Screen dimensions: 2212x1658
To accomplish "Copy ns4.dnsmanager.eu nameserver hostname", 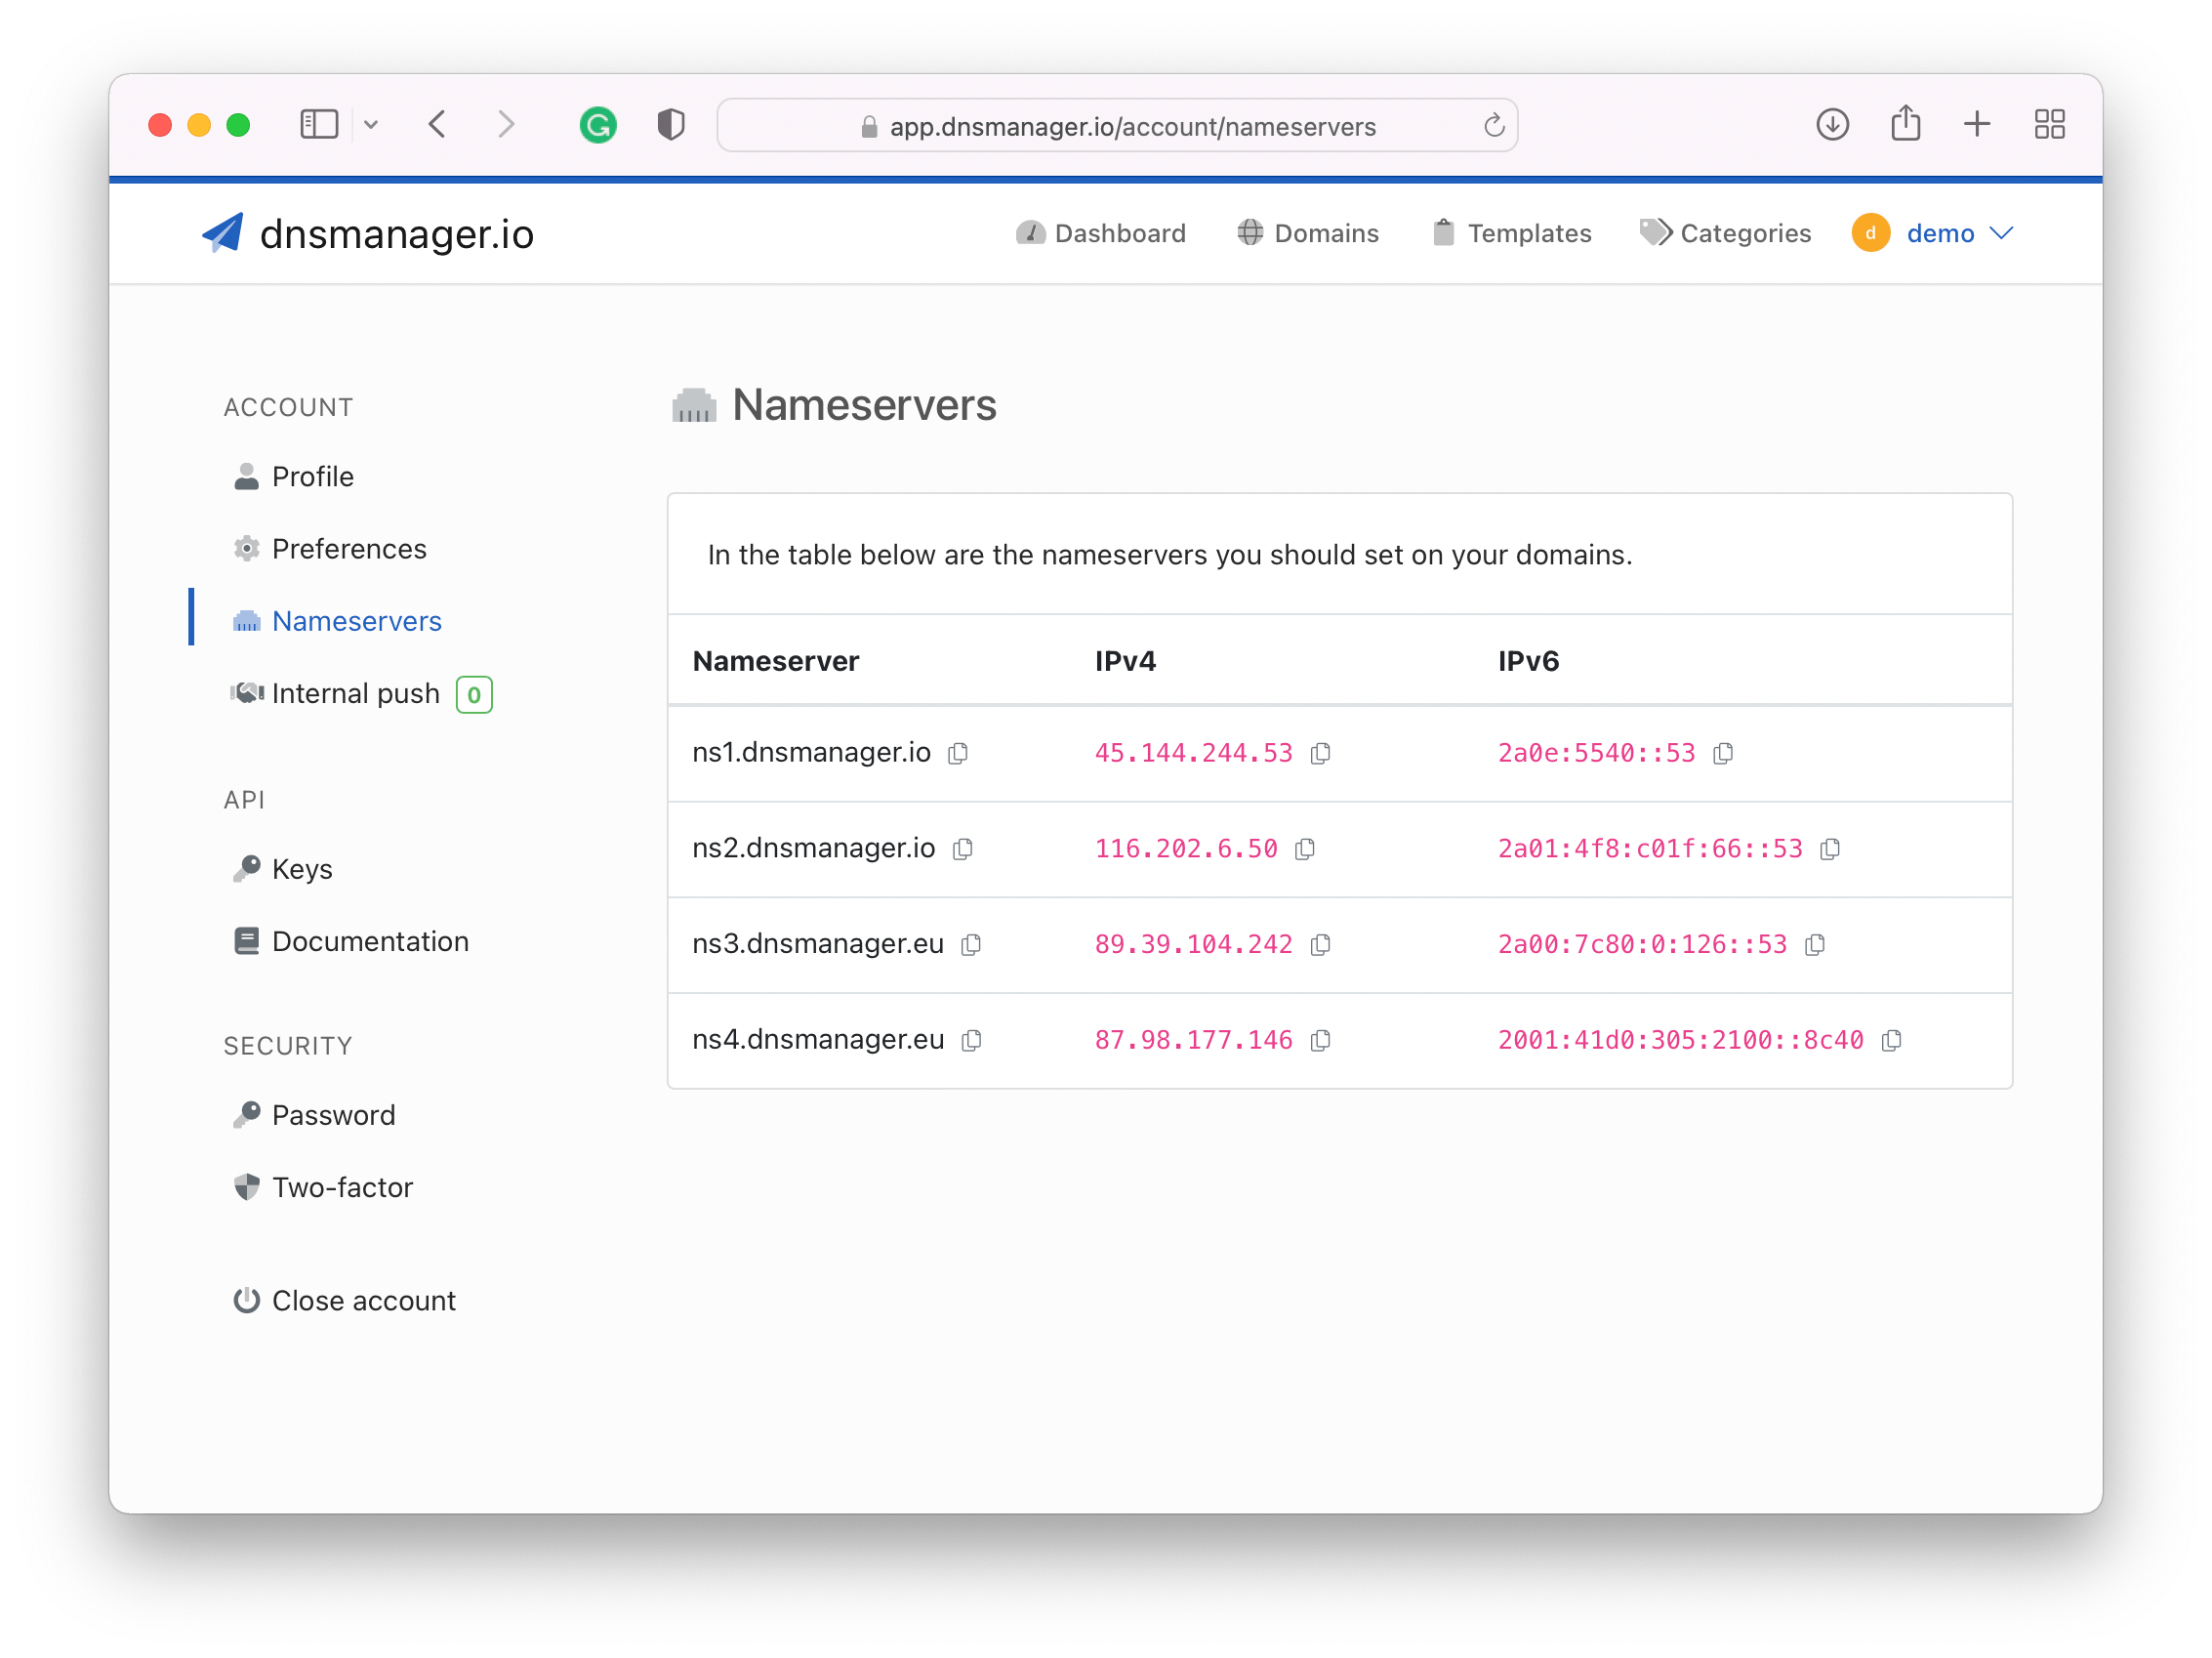I will 971,1041.
